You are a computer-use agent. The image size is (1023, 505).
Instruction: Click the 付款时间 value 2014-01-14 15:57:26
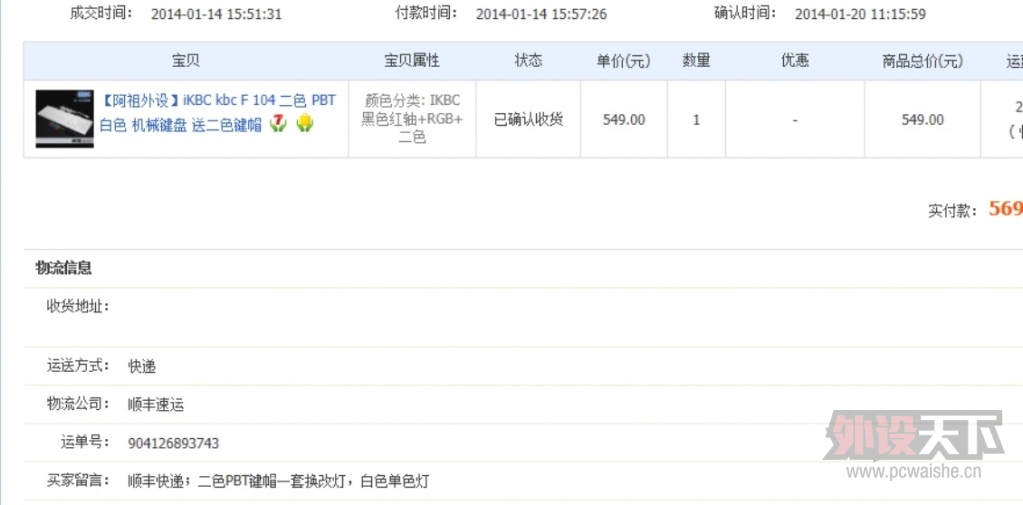542,14
